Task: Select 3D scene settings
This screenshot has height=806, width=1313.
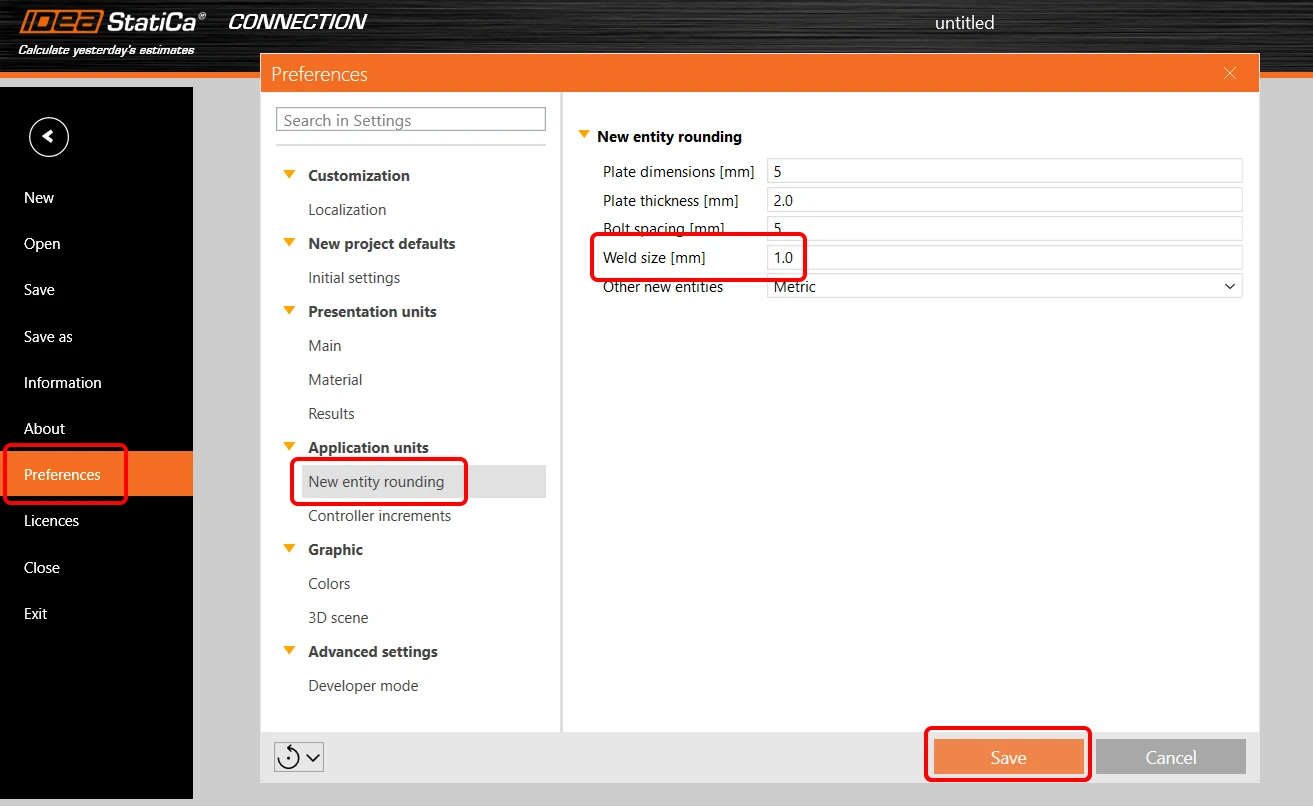Action: tap(338, 617)
